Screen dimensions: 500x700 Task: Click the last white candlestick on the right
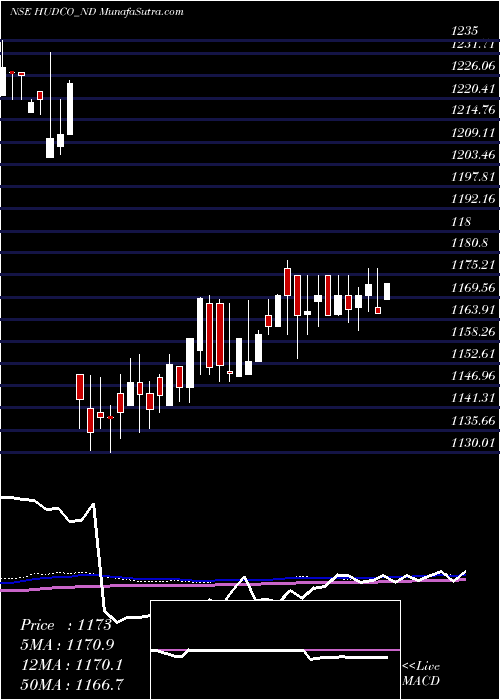[387, 292]
